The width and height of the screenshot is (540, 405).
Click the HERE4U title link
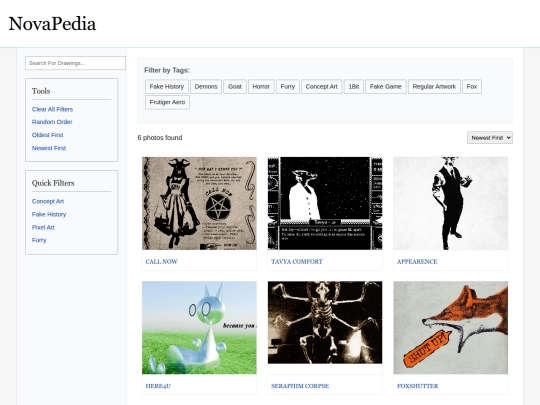(158, 386)
